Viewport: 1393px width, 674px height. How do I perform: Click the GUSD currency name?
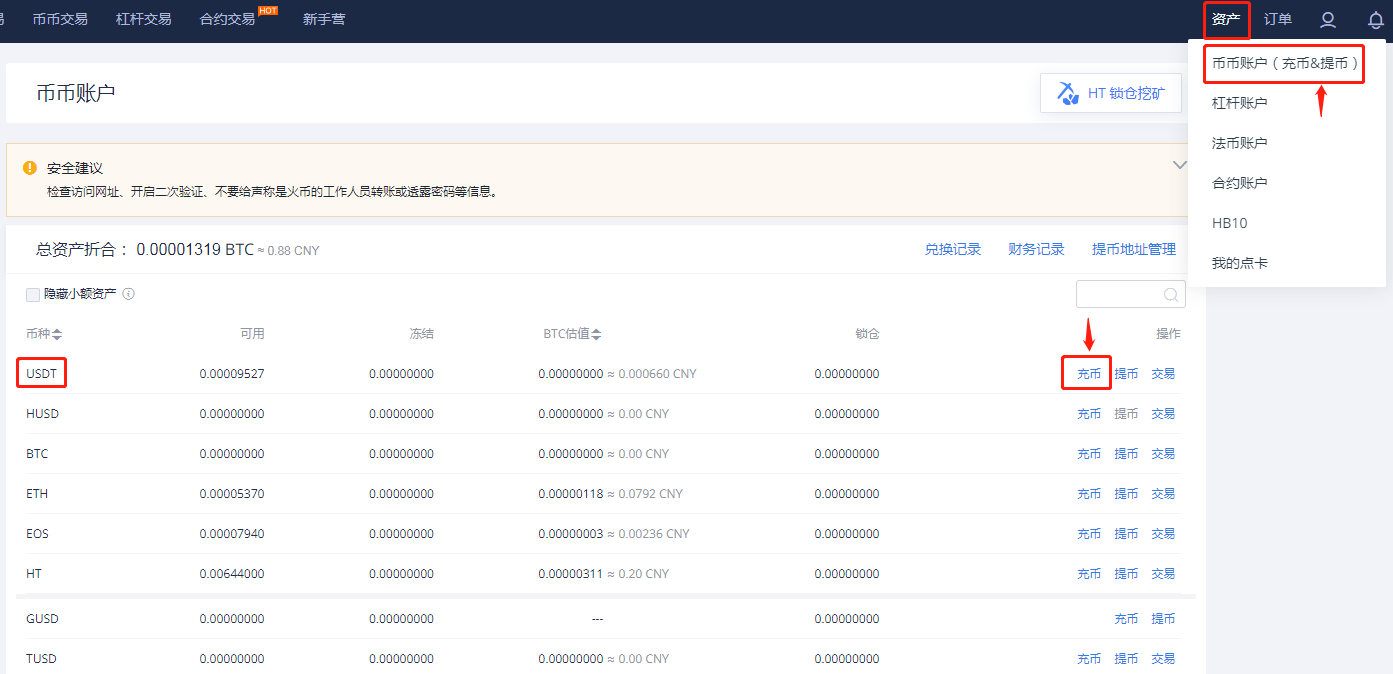(43, 619)
